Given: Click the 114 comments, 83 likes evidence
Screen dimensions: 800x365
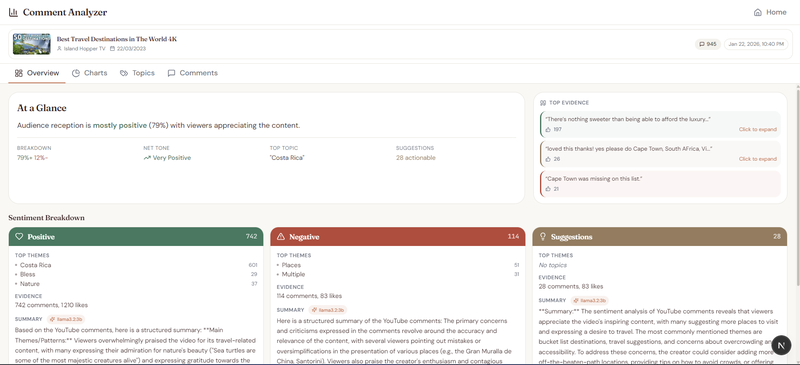Looking at the screenshot, I should [x=309, y=296].
